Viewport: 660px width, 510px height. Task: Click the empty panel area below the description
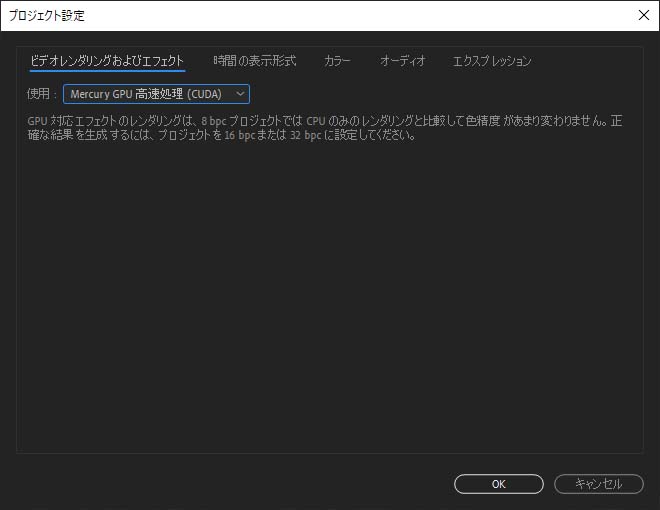pos(330,300)
